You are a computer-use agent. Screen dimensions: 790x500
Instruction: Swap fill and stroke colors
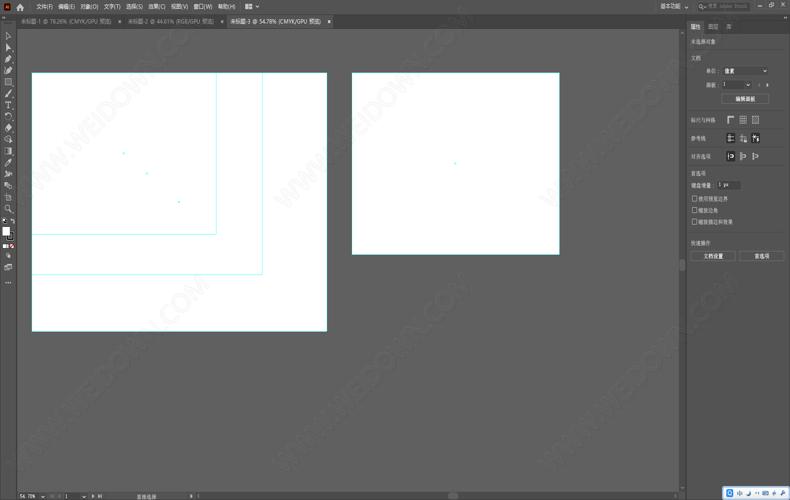[13, 221]
